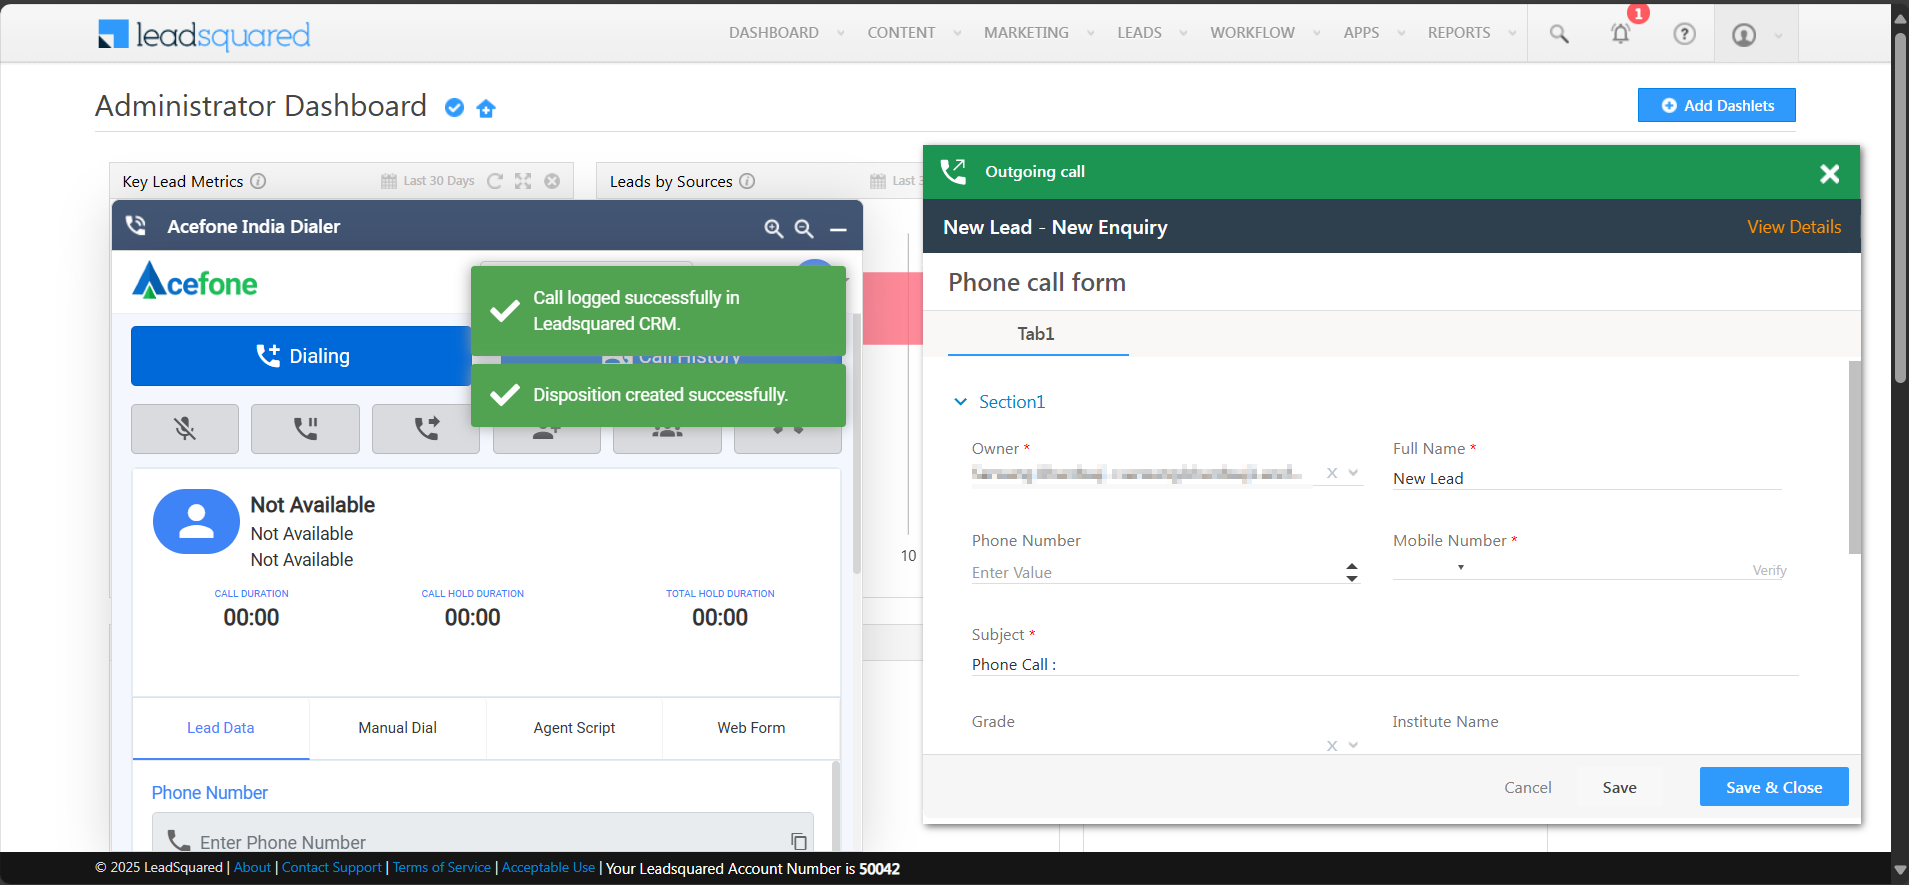
Task: Open the search magnifier in top navigation
Action: (x=1558, y=34)
